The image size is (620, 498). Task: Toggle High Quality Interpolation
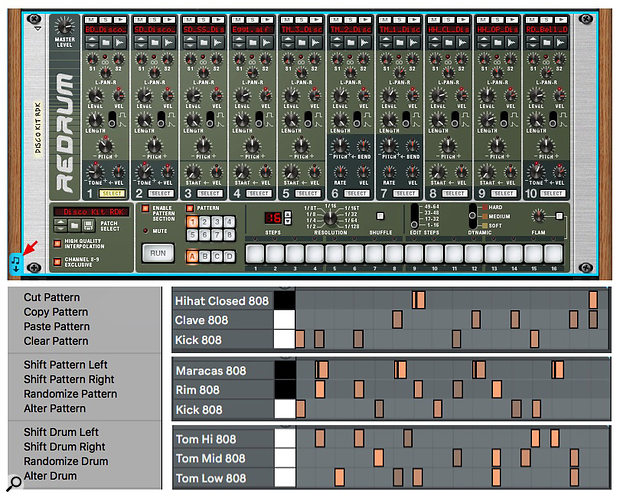58,243
